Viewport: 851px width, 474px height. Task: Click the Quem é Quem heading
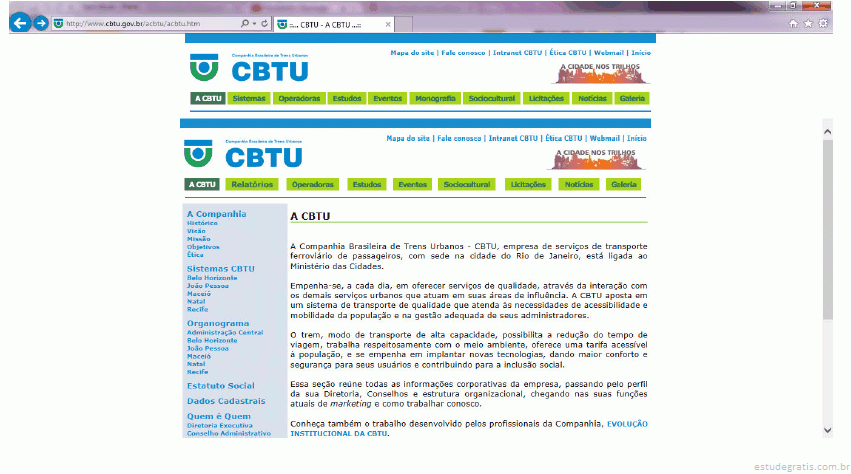pyautogui.click(x=219, y=416)
